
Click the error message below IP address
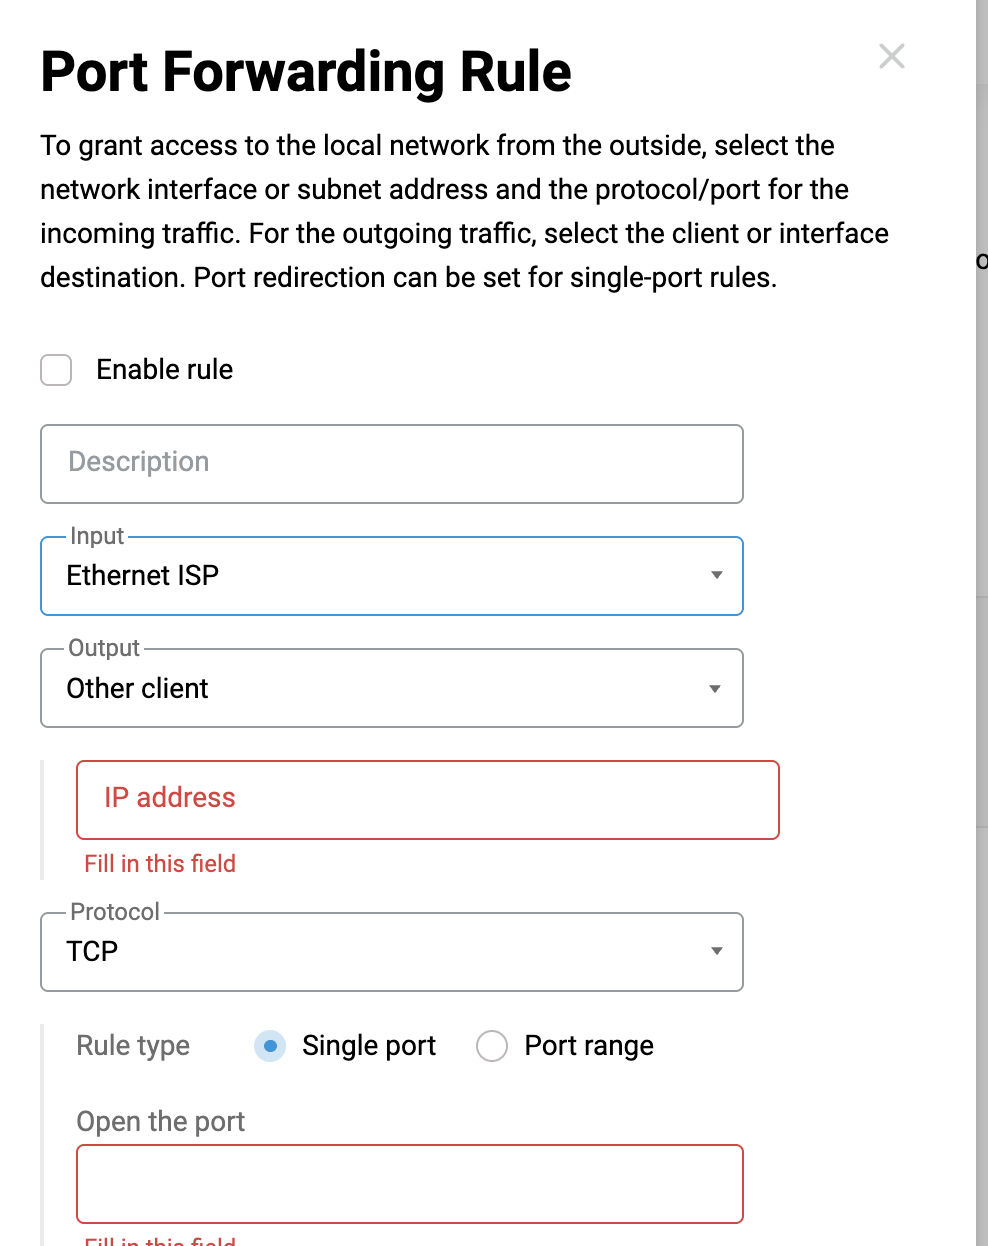click(160, 864)
